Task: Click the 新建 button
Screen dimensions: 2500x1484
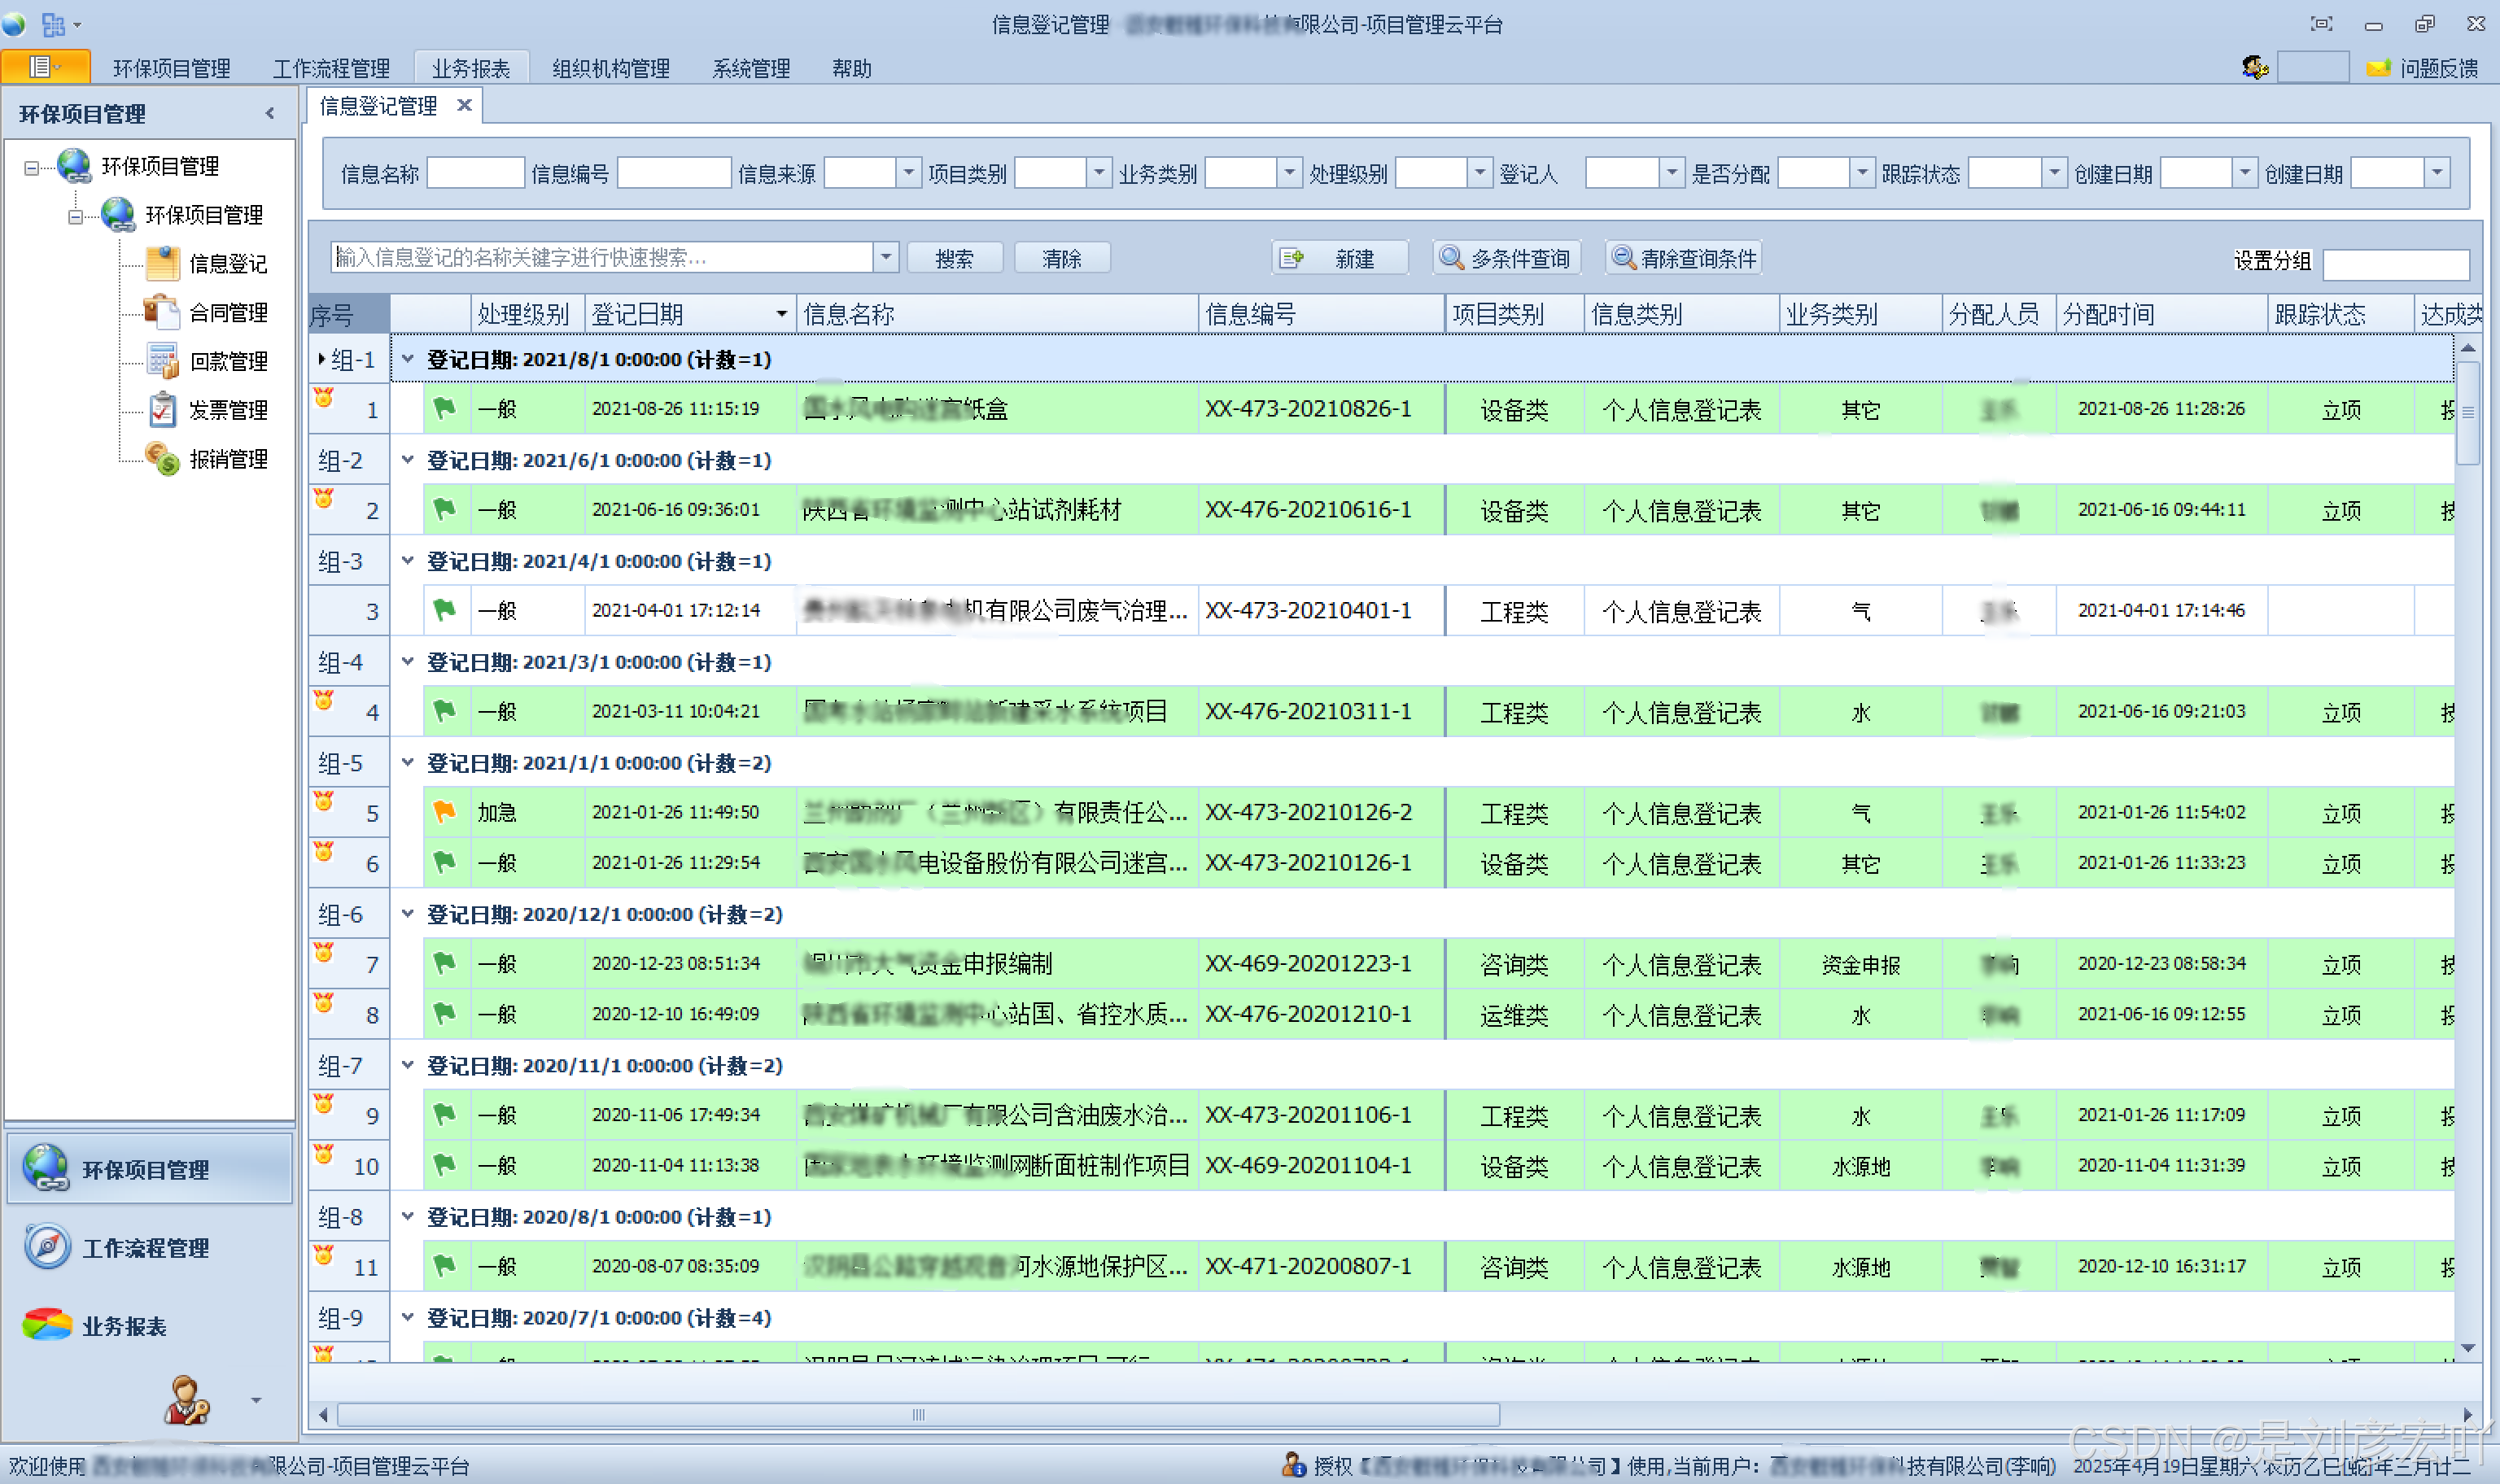Action: point(1339,259)
